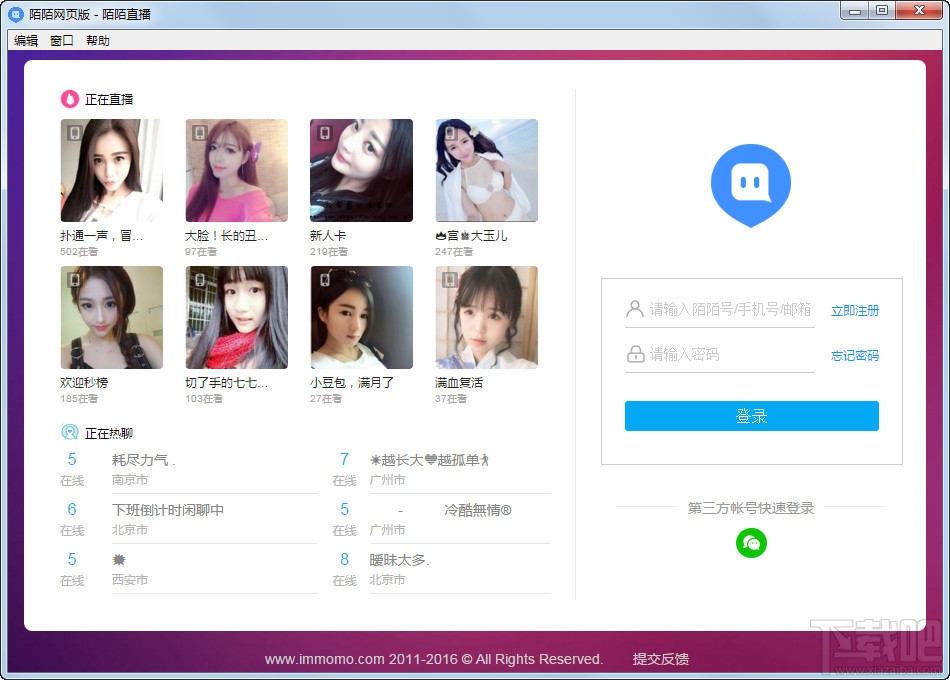Click the password input field

(x=720, y=355)
